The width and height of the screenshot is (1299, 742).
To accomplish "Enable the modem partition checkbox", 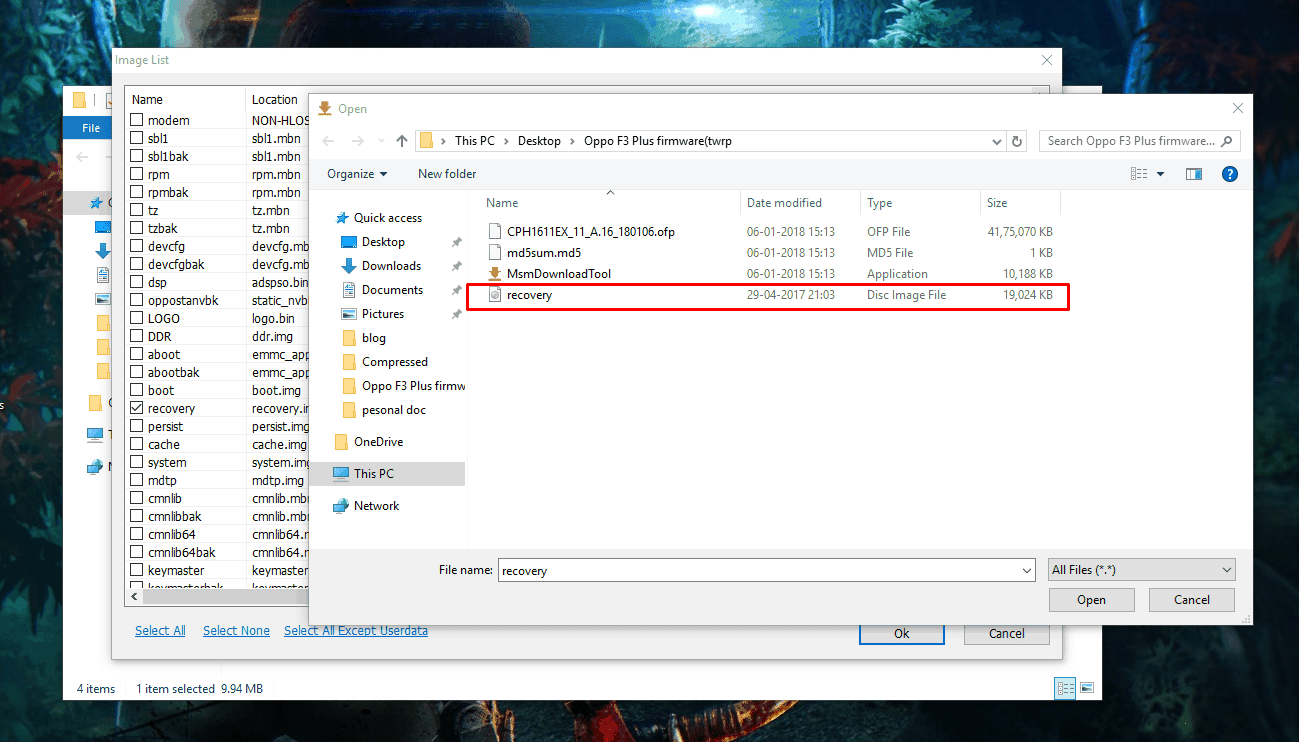I will pyautogui.click(x=137, y=120).
